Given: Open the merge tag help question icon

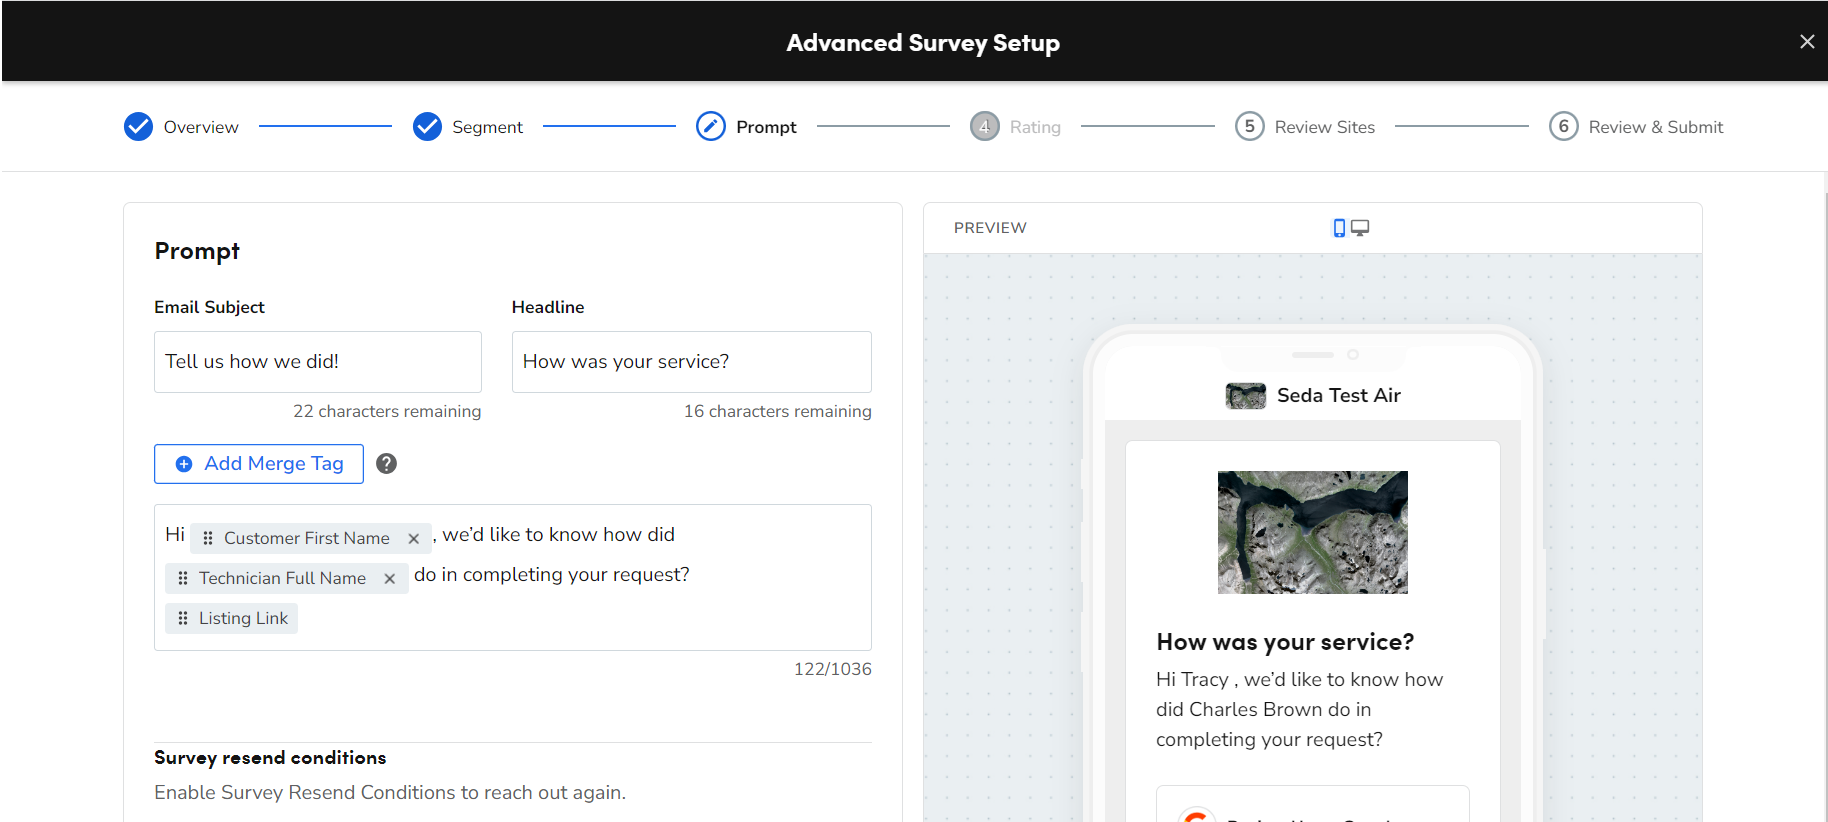Looking at the screenshot, I should click(386, 464).
